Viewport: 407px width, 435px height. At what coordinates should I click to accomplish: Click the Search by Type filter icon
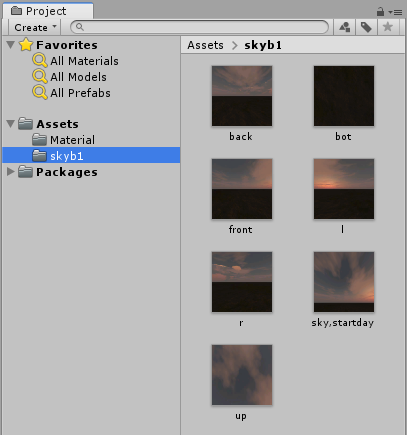pyautogui.click(x=344, y=27)
